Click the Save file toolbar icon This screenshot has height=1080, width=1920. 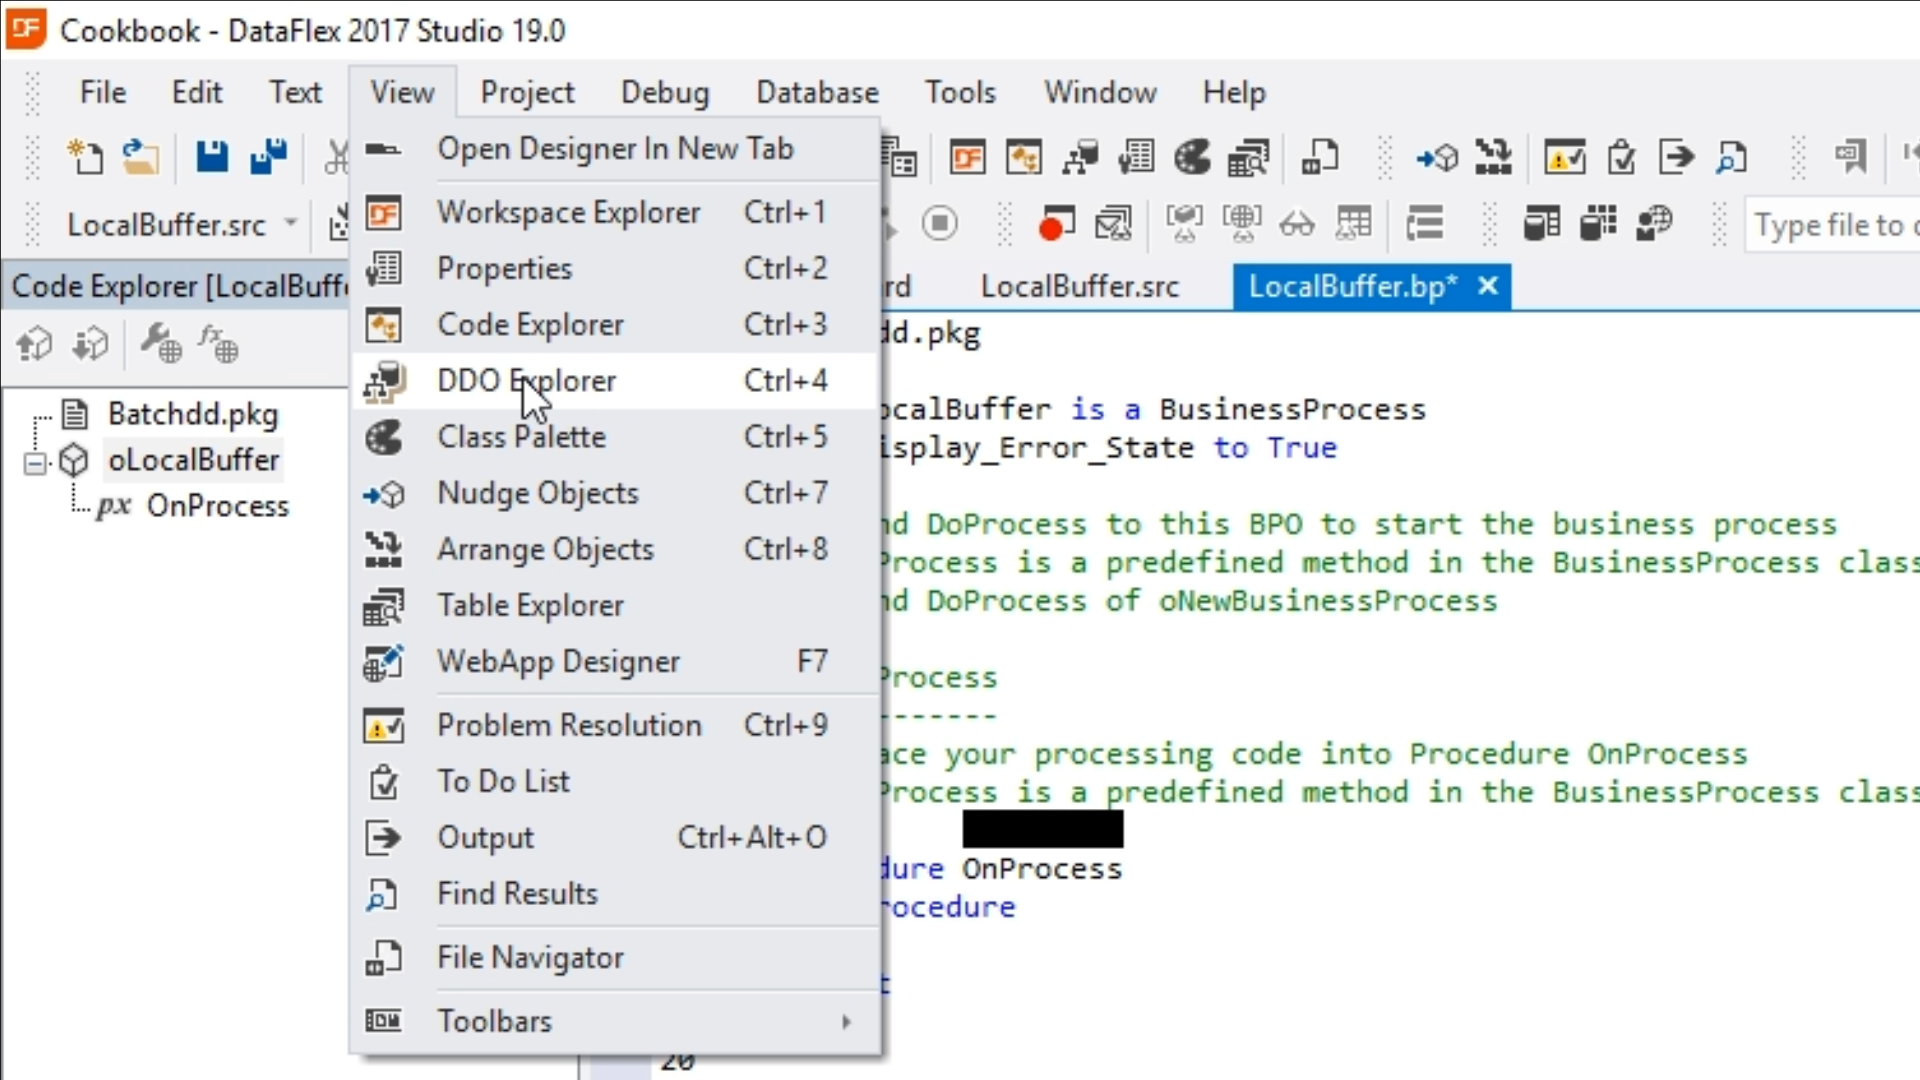coord(211,157)
